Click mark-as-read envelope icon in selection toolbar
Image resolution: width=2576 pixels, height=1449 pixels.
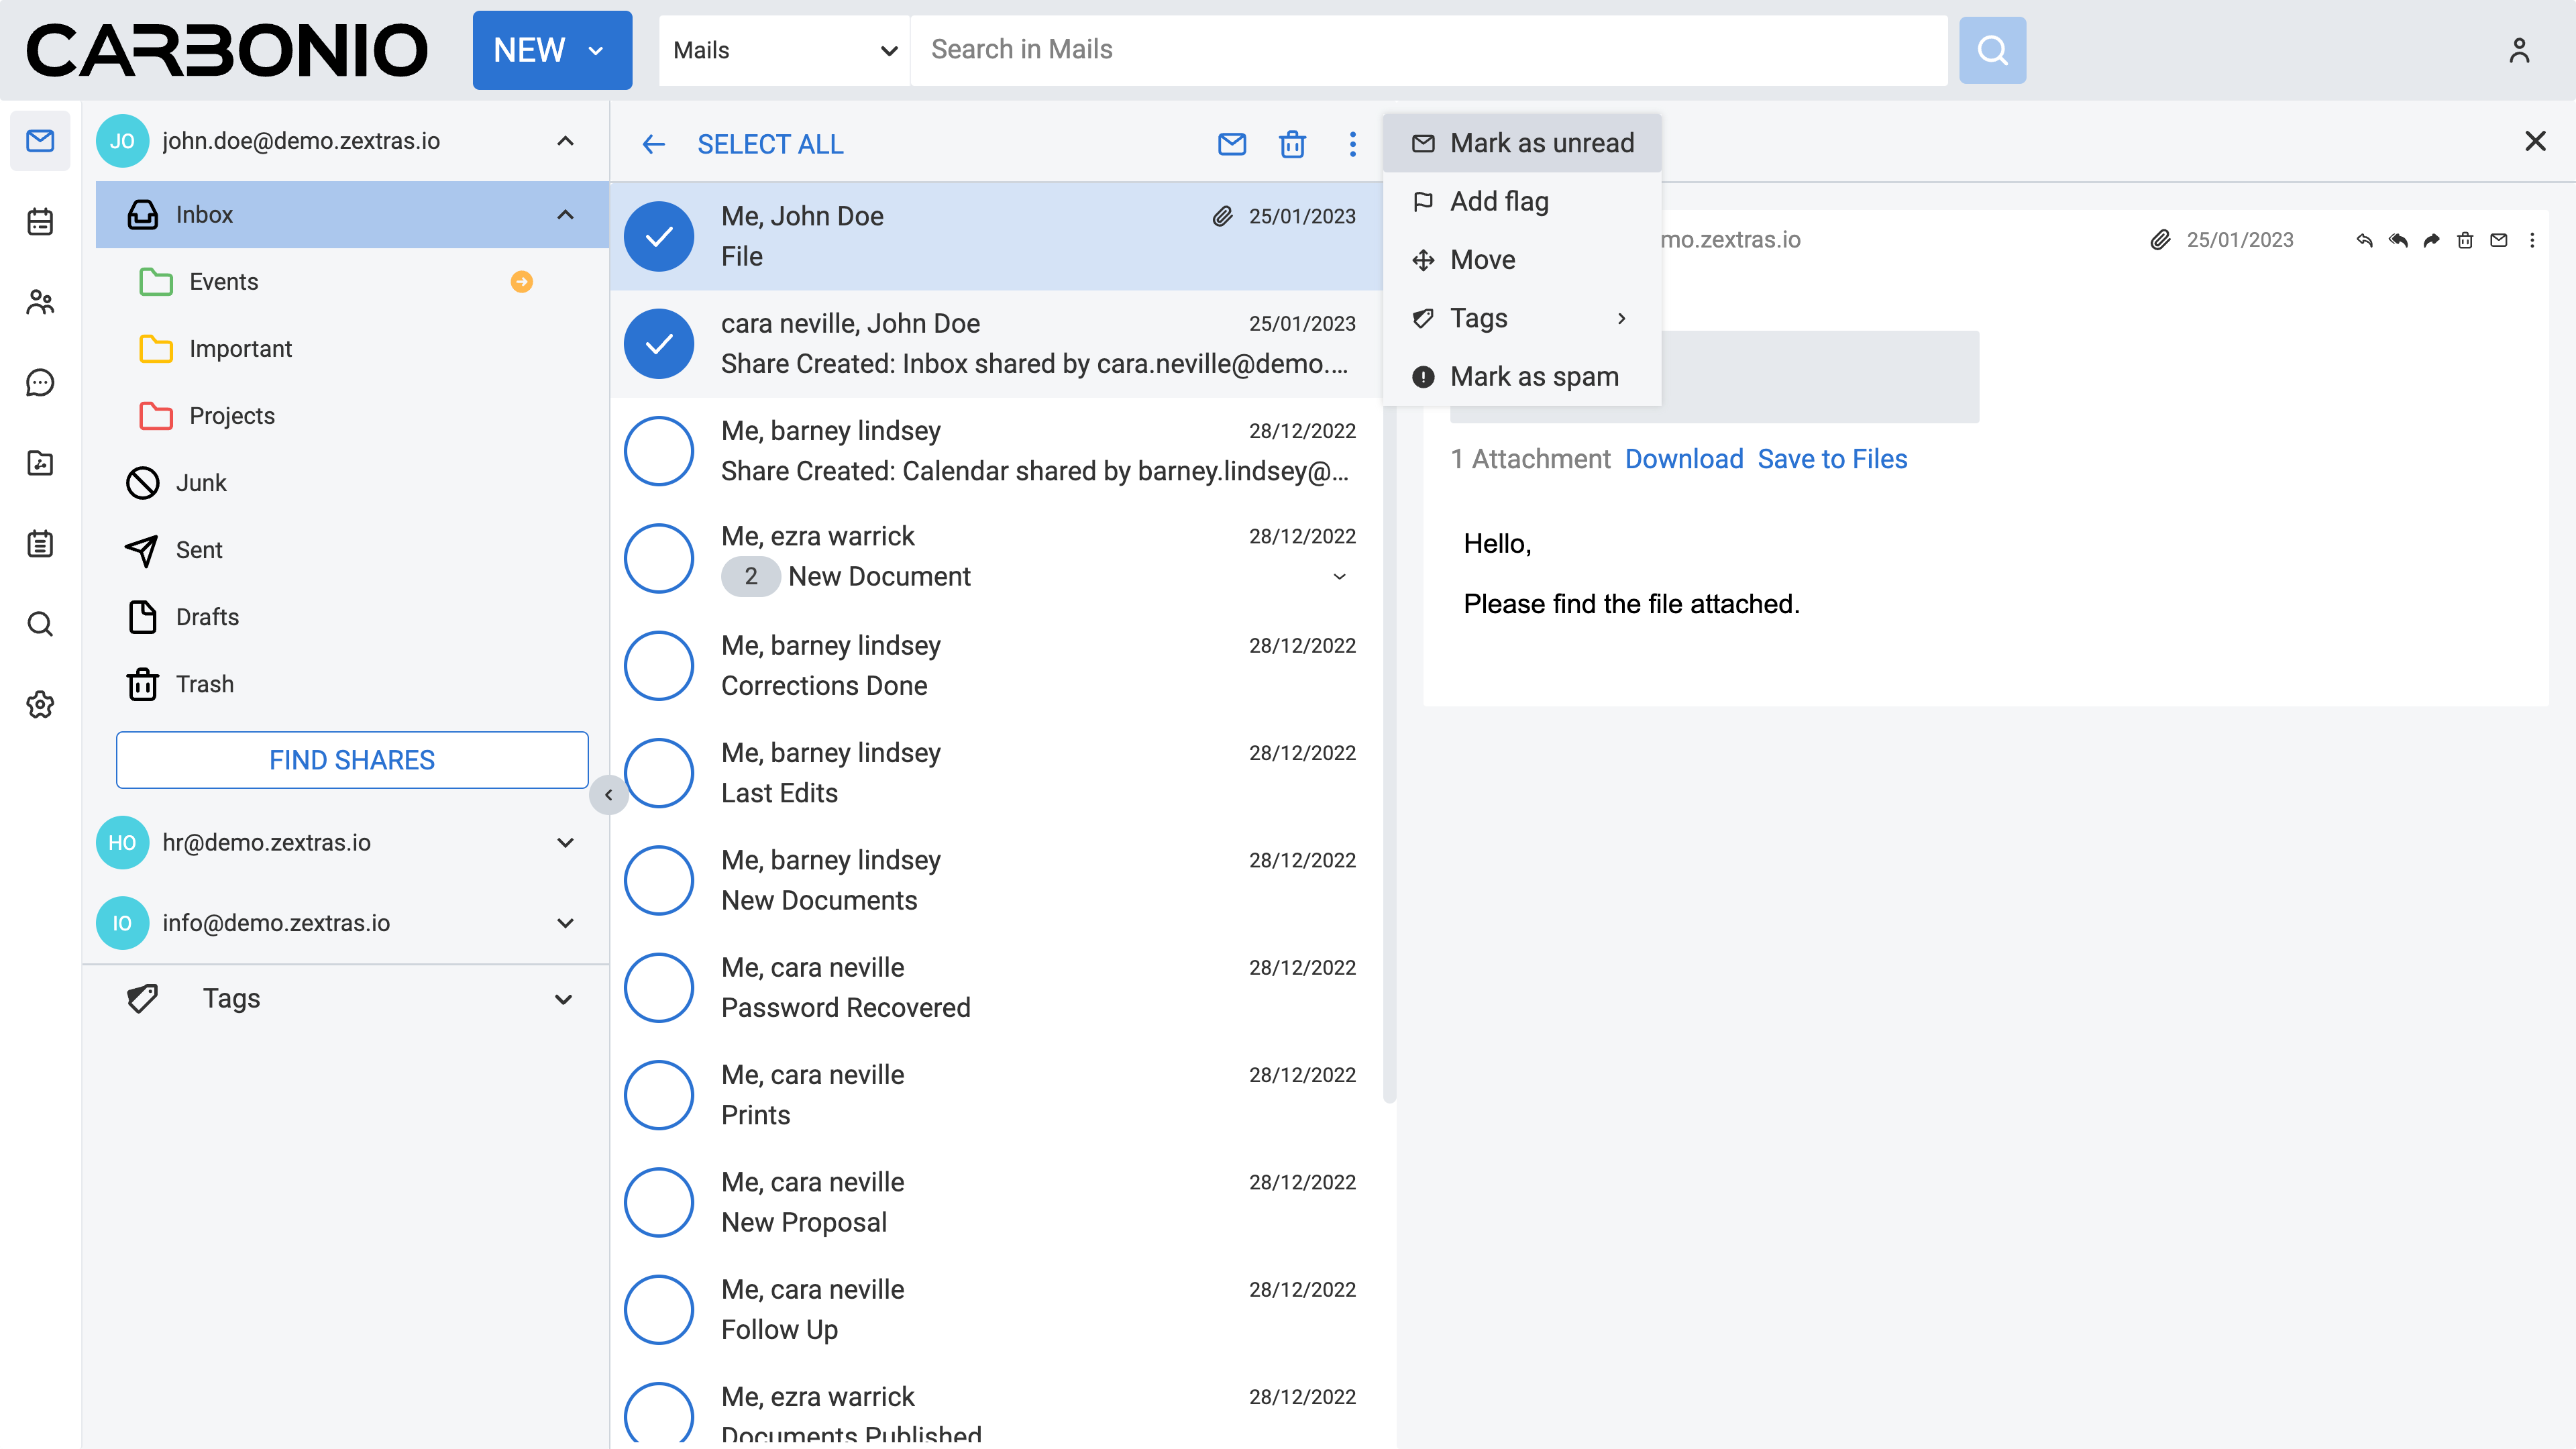(1232, 144)
